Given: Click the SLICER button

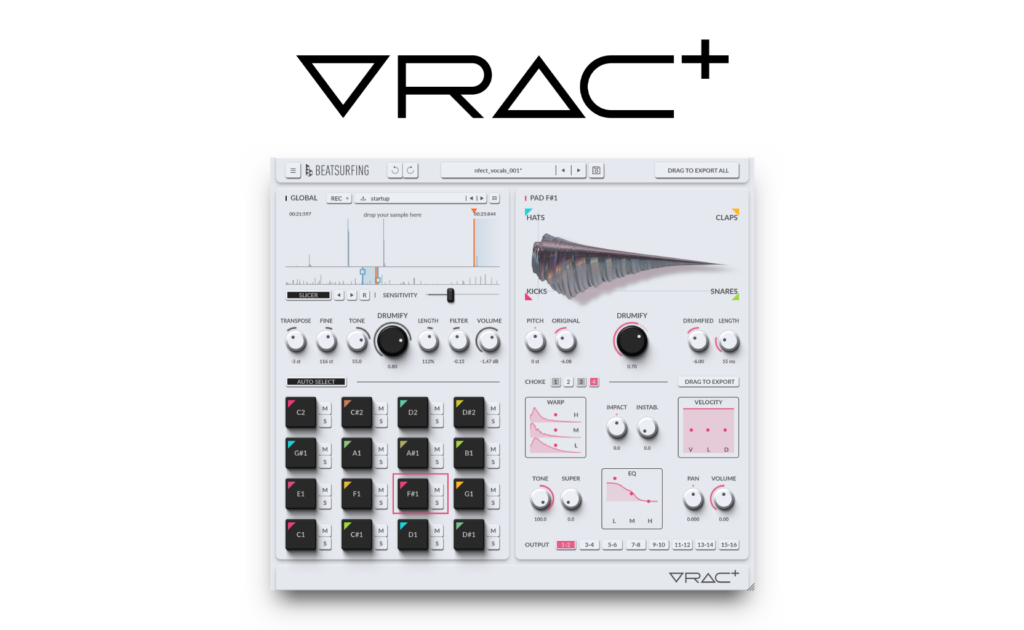Looking at the screenshot, I should [308, 295].
